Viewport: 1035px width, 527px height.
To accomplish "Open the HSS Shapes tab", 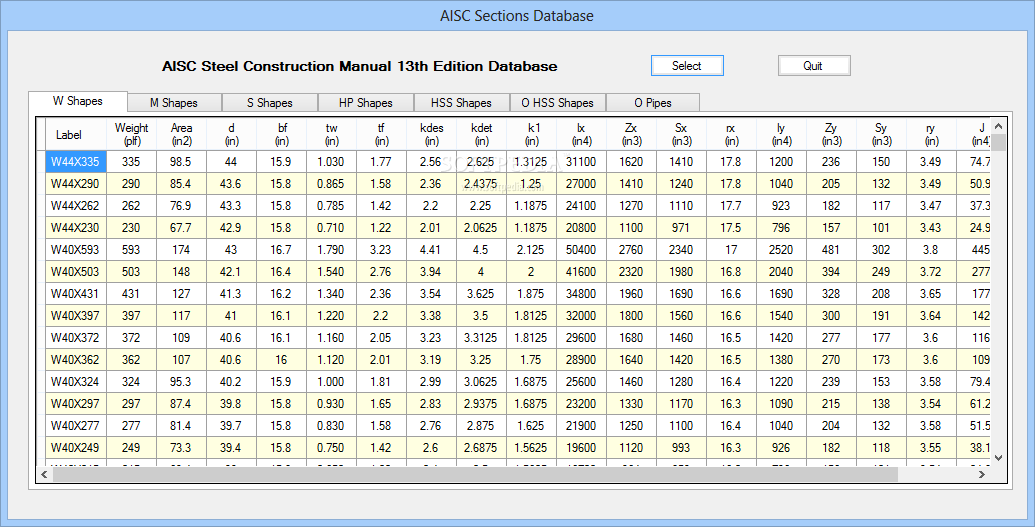I will [461, 103].
